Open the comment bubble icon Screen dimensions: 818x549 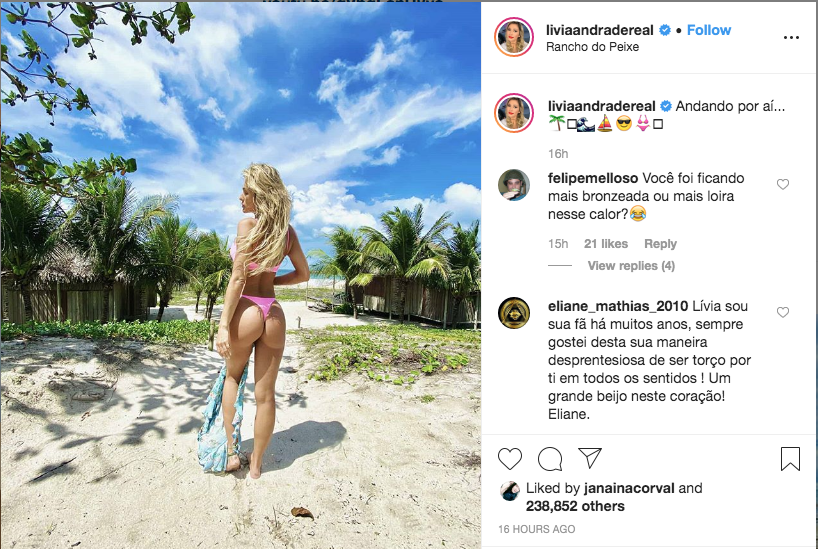coord(550,459)
